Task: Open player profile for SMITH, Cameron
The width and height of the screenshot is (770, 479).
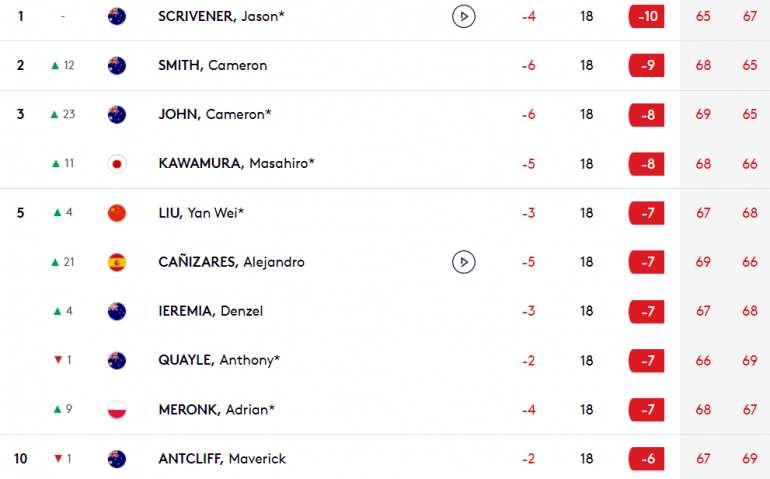Action: click(x=213, y=65)
